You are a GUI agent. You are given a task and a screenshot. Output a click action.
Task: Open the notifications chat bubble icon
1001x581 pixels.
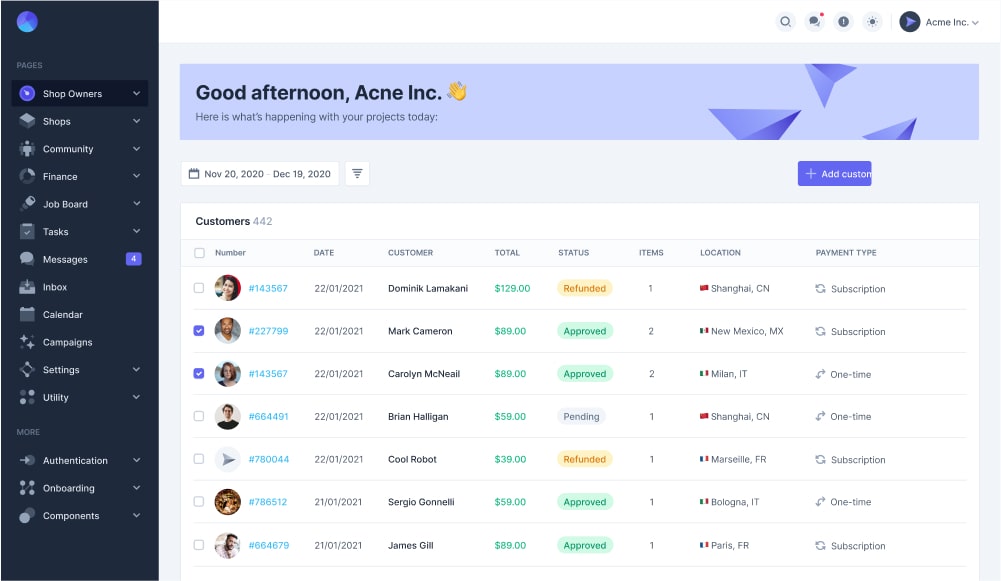(x=815, y=22)
